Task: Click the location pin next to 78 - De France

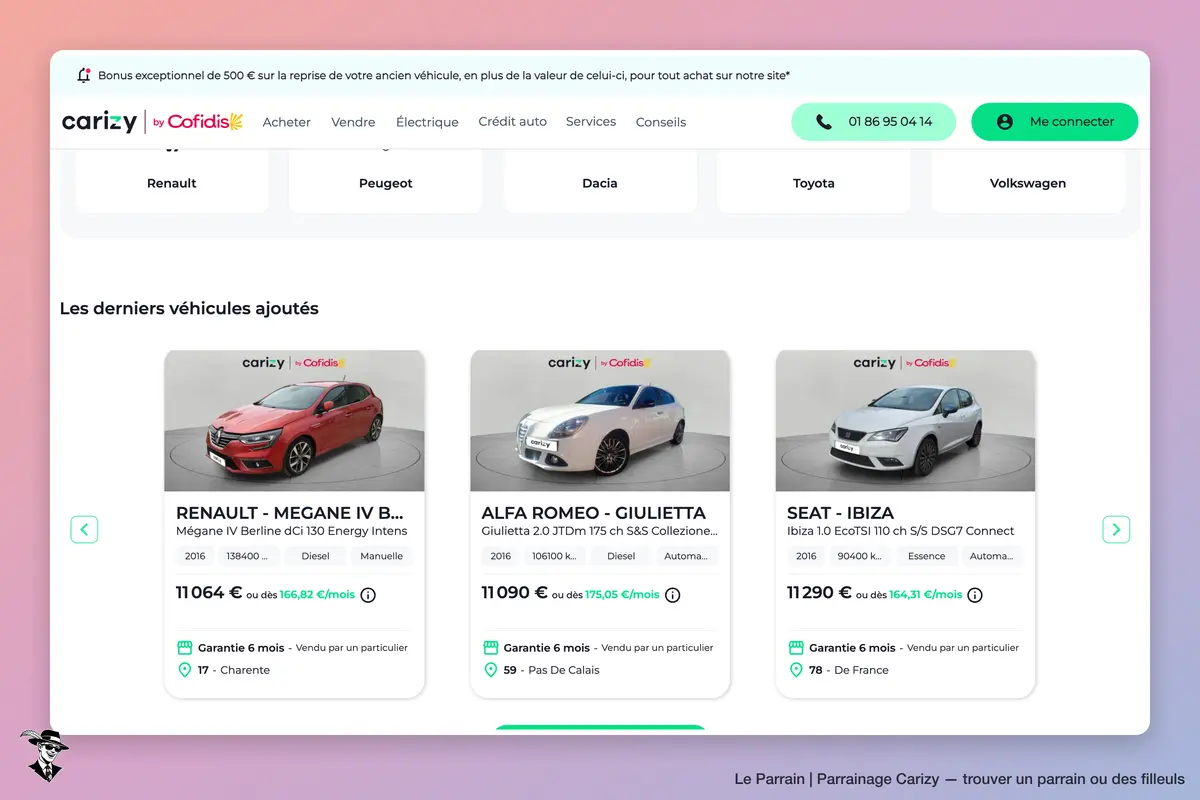Action: (796, 670)
